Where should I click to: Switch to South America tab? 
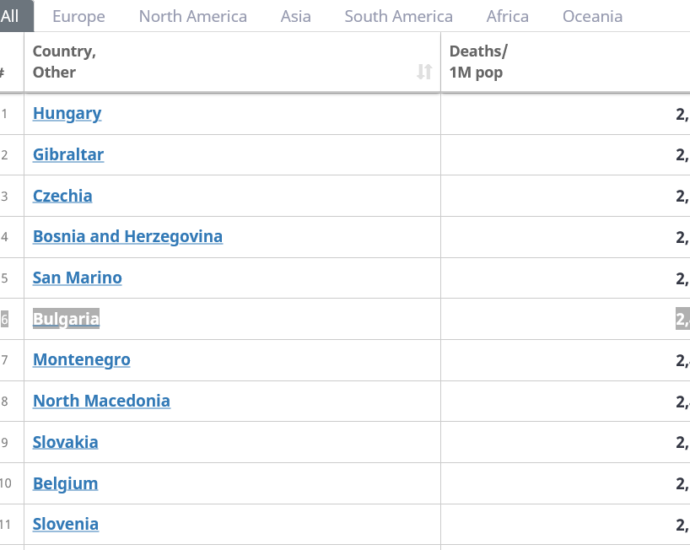398,16
